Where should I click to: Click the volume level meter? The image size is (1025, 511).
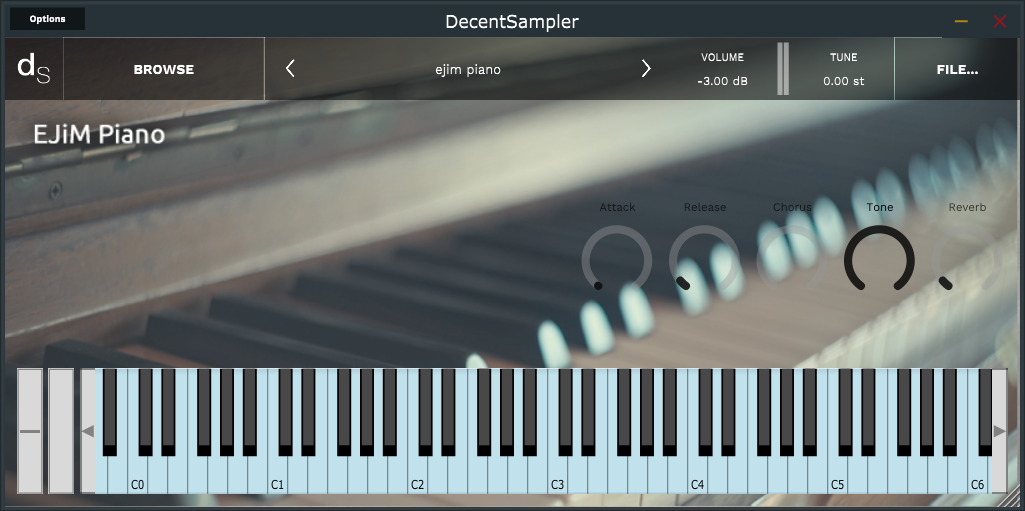782,69
